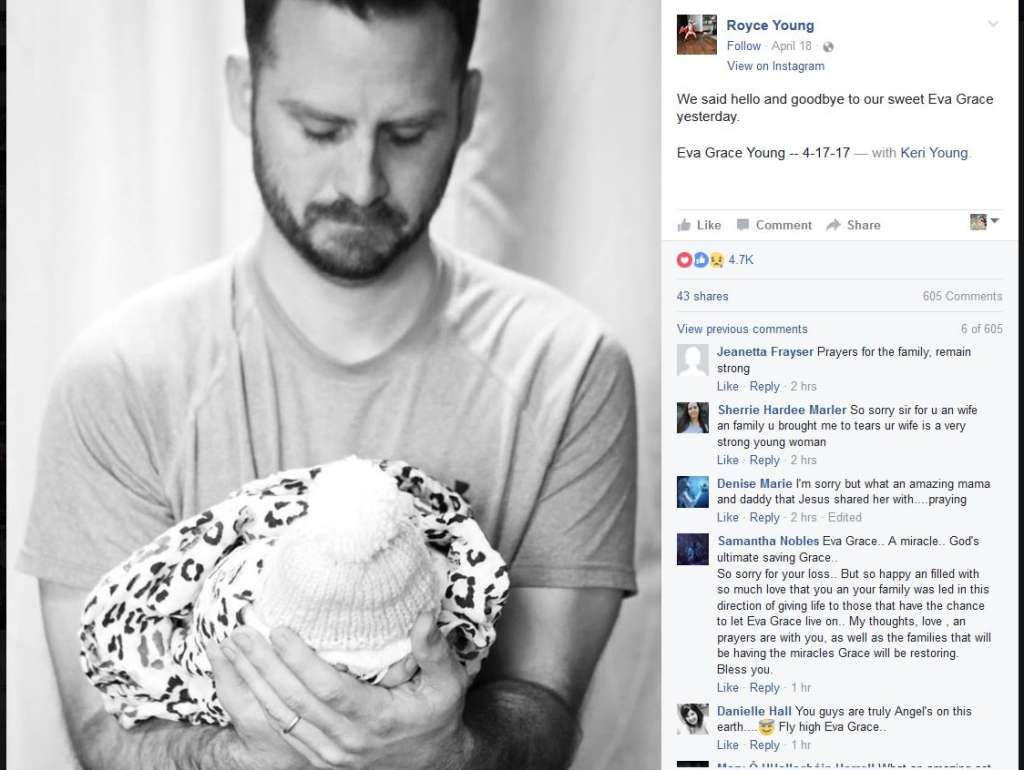The width and height of the screenshot is (1024, 770).
Task: Open the 43 shares list
Action: [x=702, y=297]
